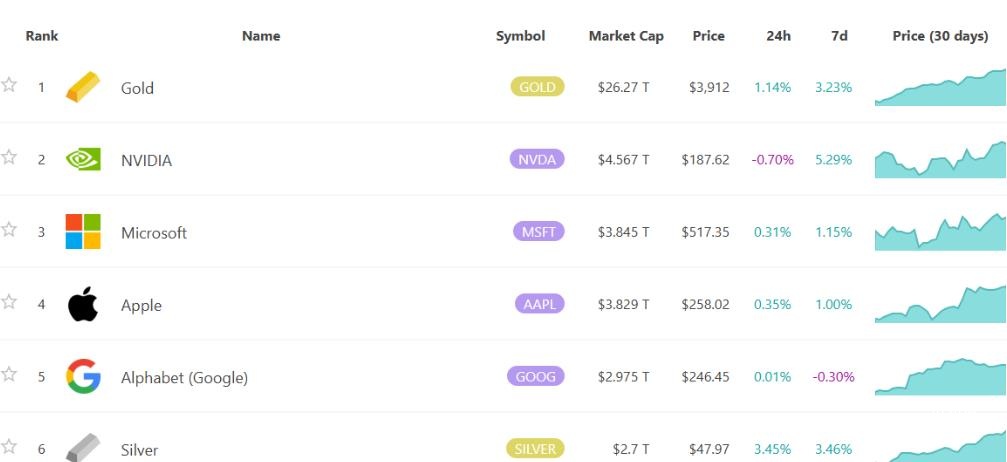The width and height of the screenshot is (1007, 462).
Task: Click the Microsoft logo icon
Action: coord(83,232)
